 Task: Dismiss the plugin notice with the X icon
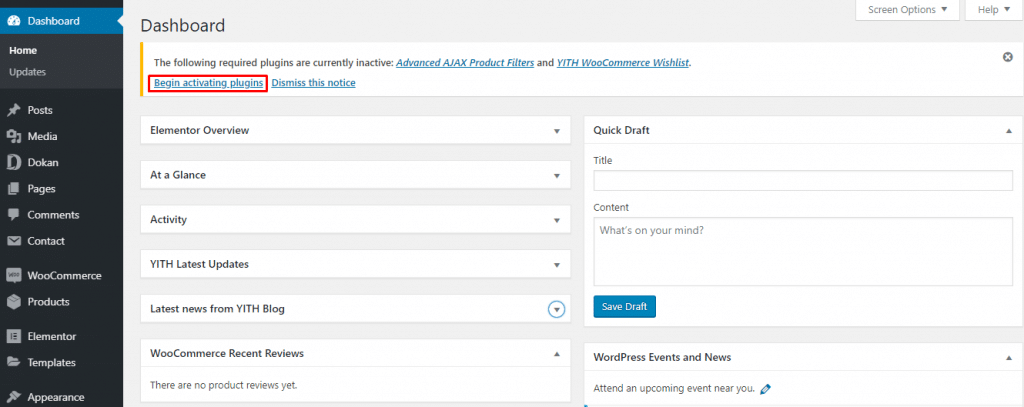pos(1008,57)
